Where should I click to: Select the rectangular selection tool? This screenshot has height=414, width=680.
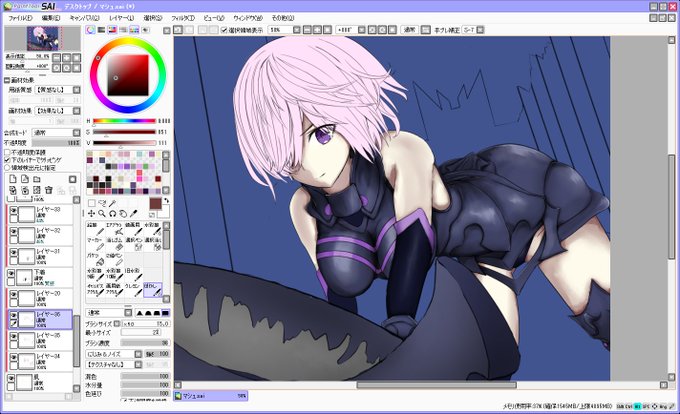tap(92, 203)
